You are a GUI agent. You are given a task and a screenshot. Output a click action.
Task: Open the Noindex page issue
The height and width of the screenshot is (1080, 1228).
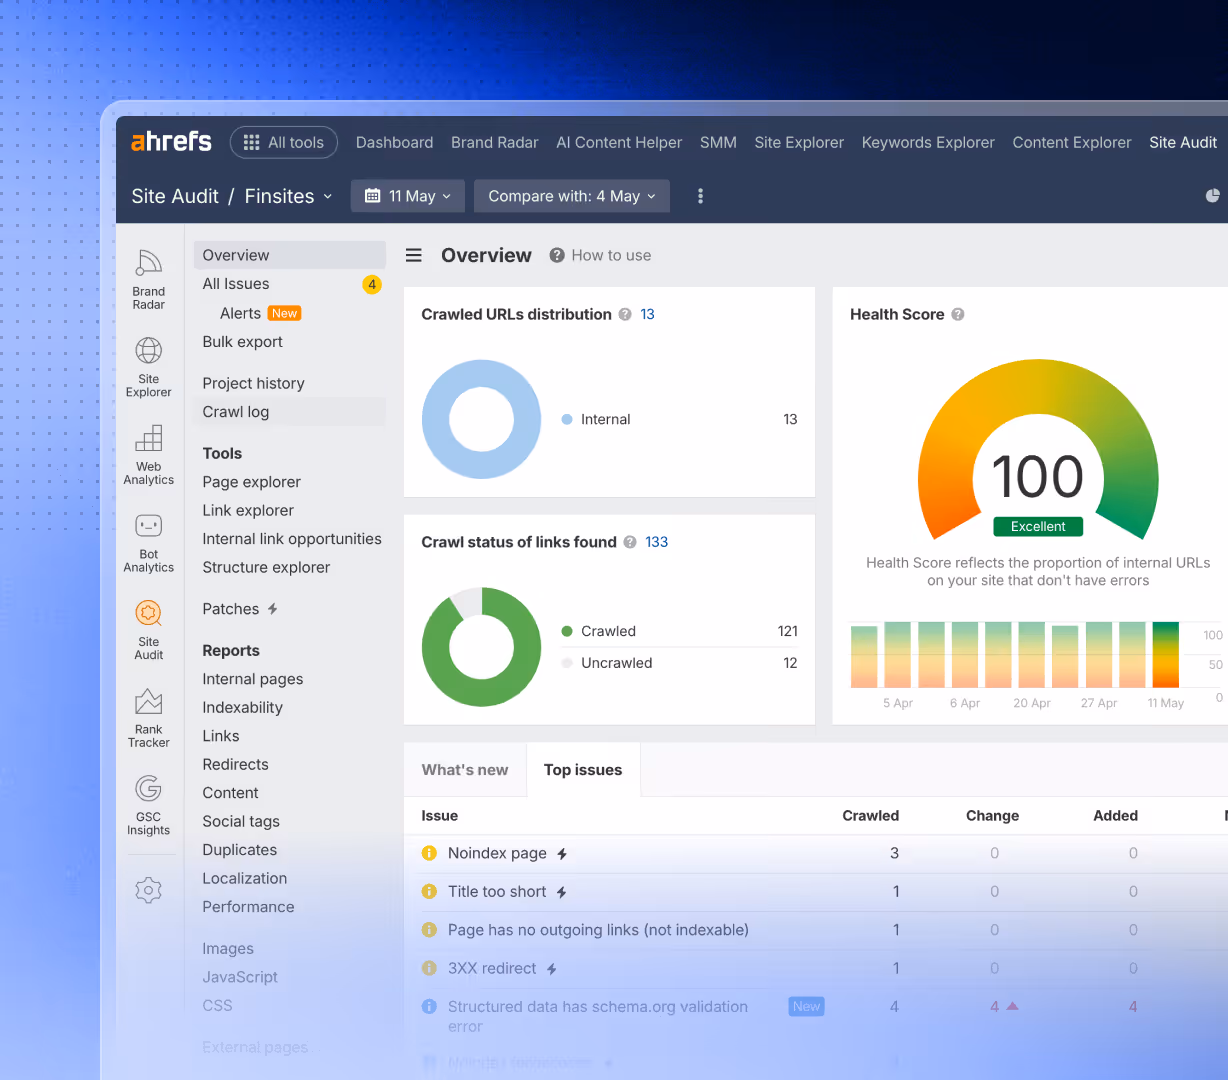pyautogui.click(x=497, y=853)
